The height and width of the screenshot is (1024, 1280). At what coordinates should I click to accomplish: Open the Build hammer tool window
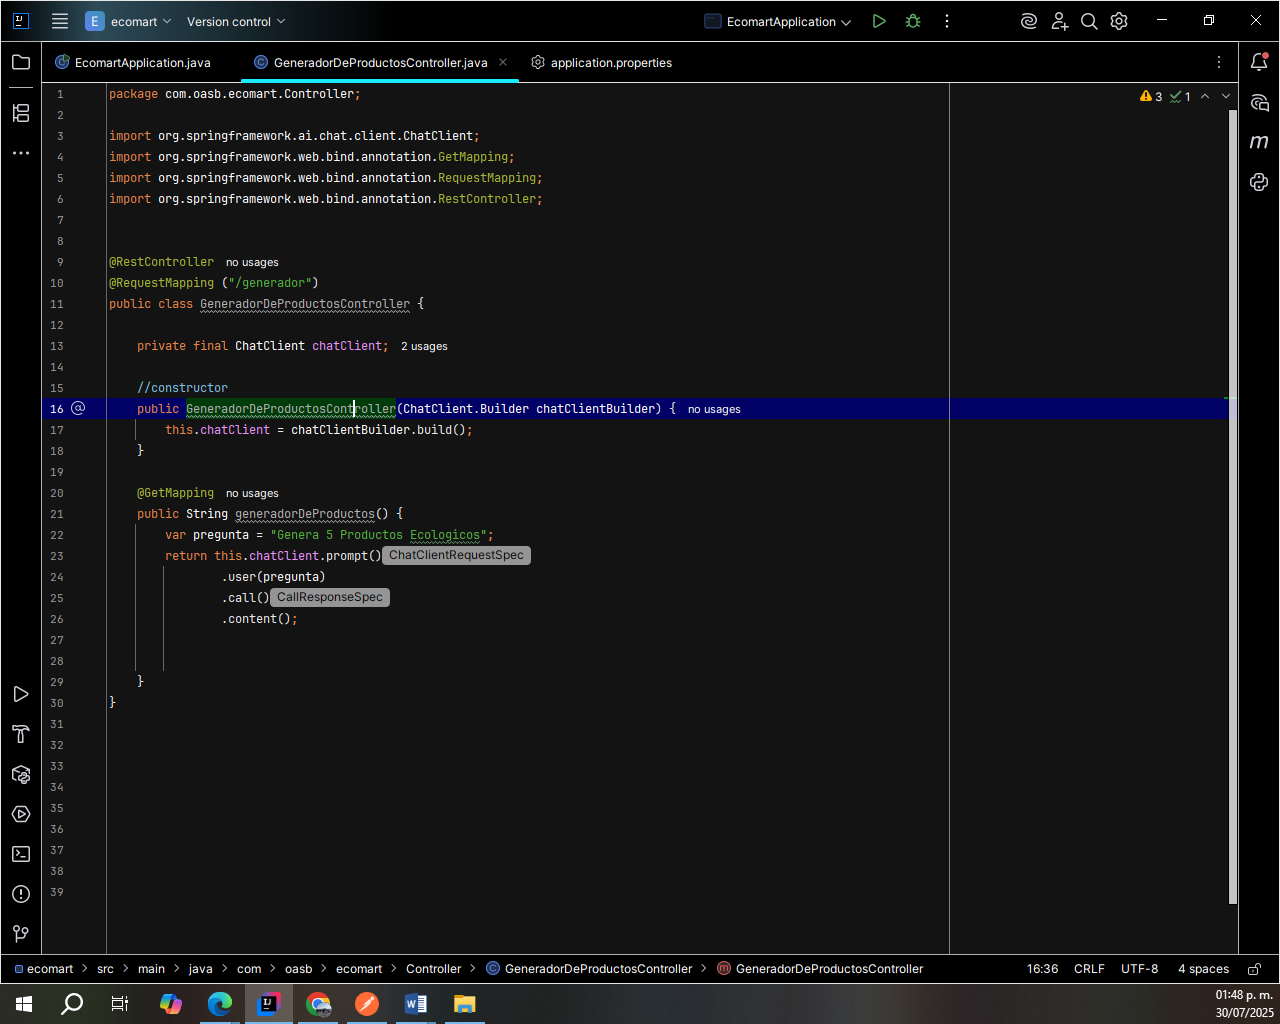pyautogui.click(x=21, y=734)
